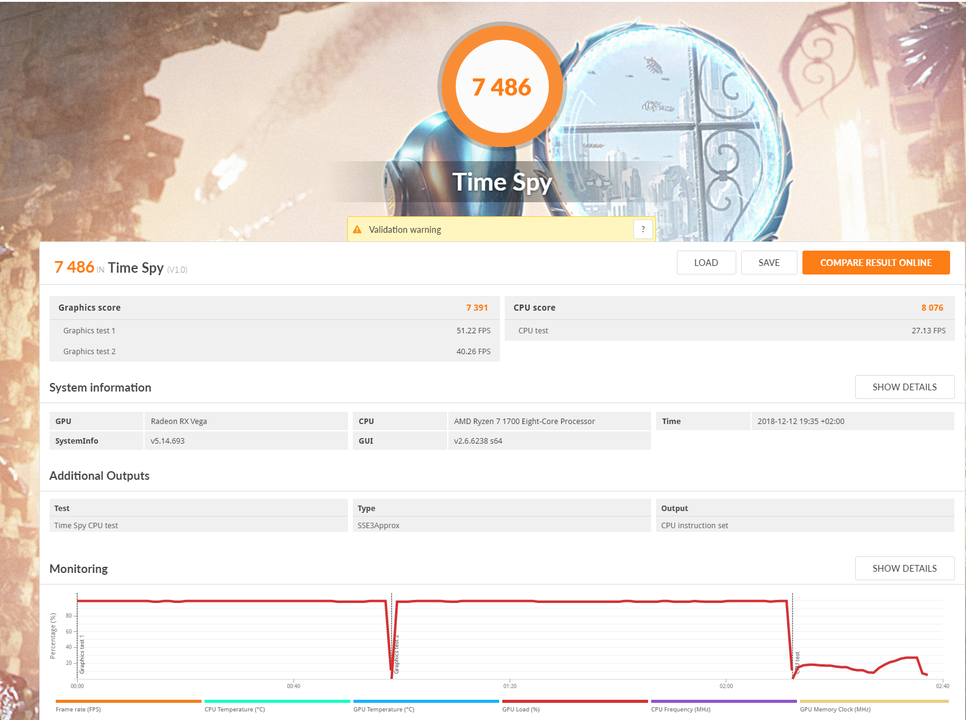
Task: Show details for Monitoring section
Action: point(904,568)
